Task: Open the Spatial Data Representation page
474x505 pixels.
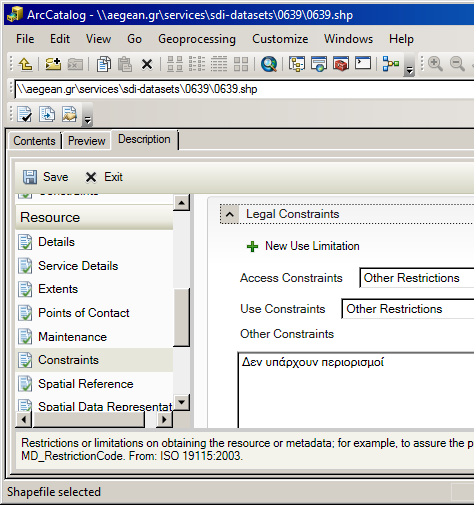Action: (94, 406)
